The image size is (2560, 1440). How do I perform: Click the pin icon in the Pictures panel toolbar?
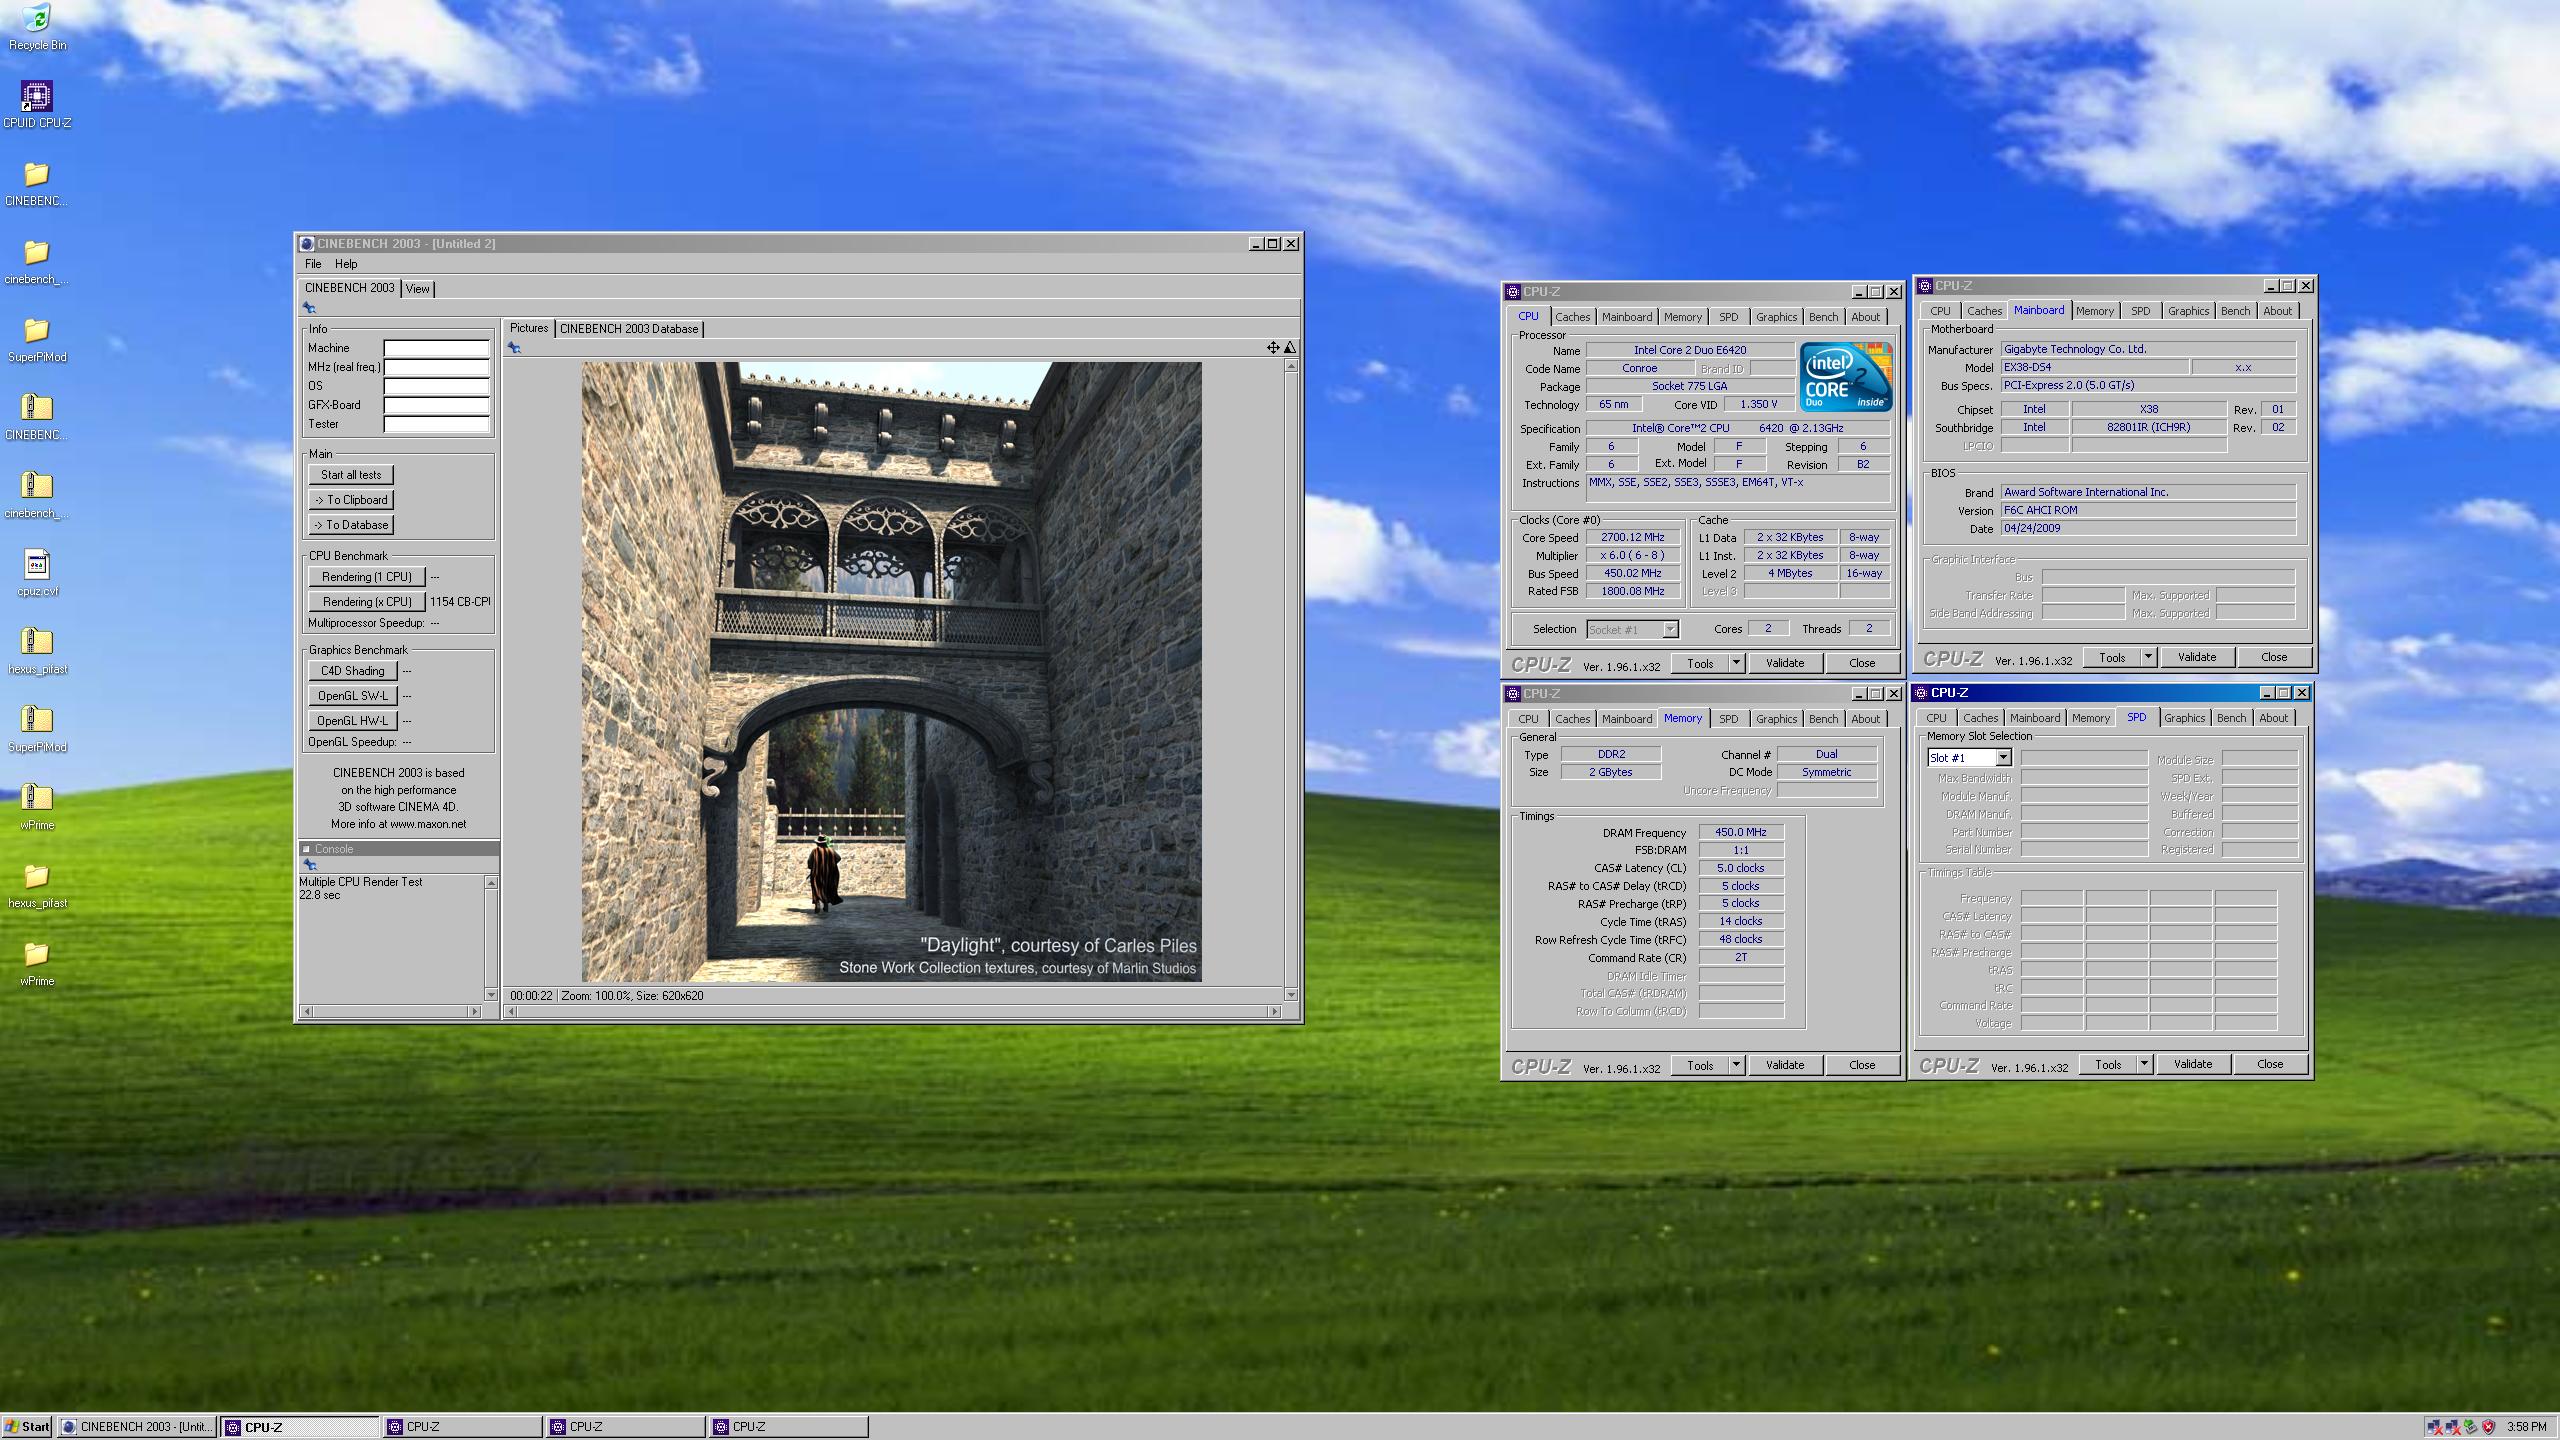pos(514,347)
